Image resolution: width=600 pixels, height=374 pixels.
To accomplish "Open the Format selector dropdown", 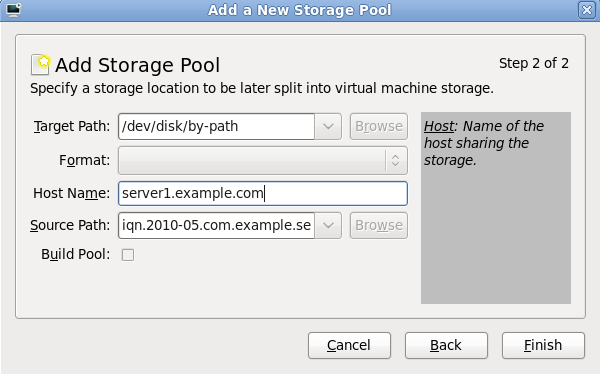I will [263, 160].
